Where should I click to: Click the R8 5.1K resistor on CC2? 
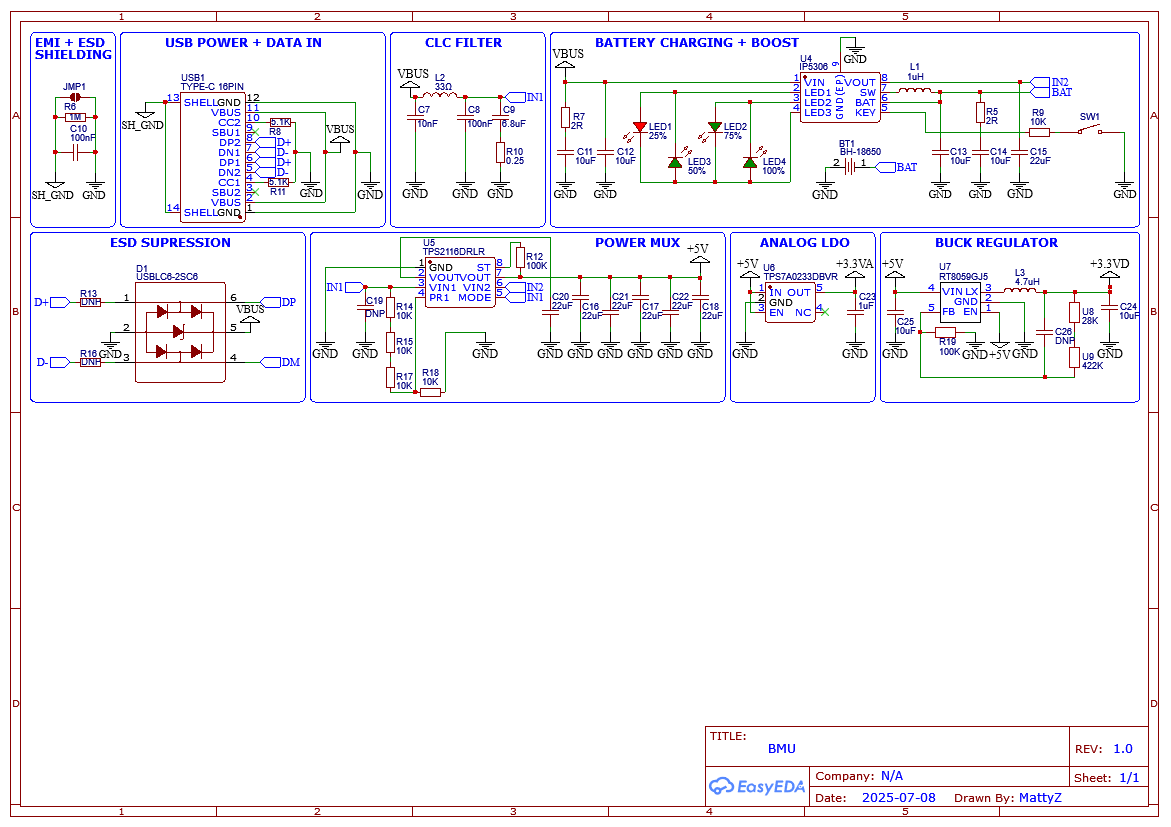[x=280, y=123]
